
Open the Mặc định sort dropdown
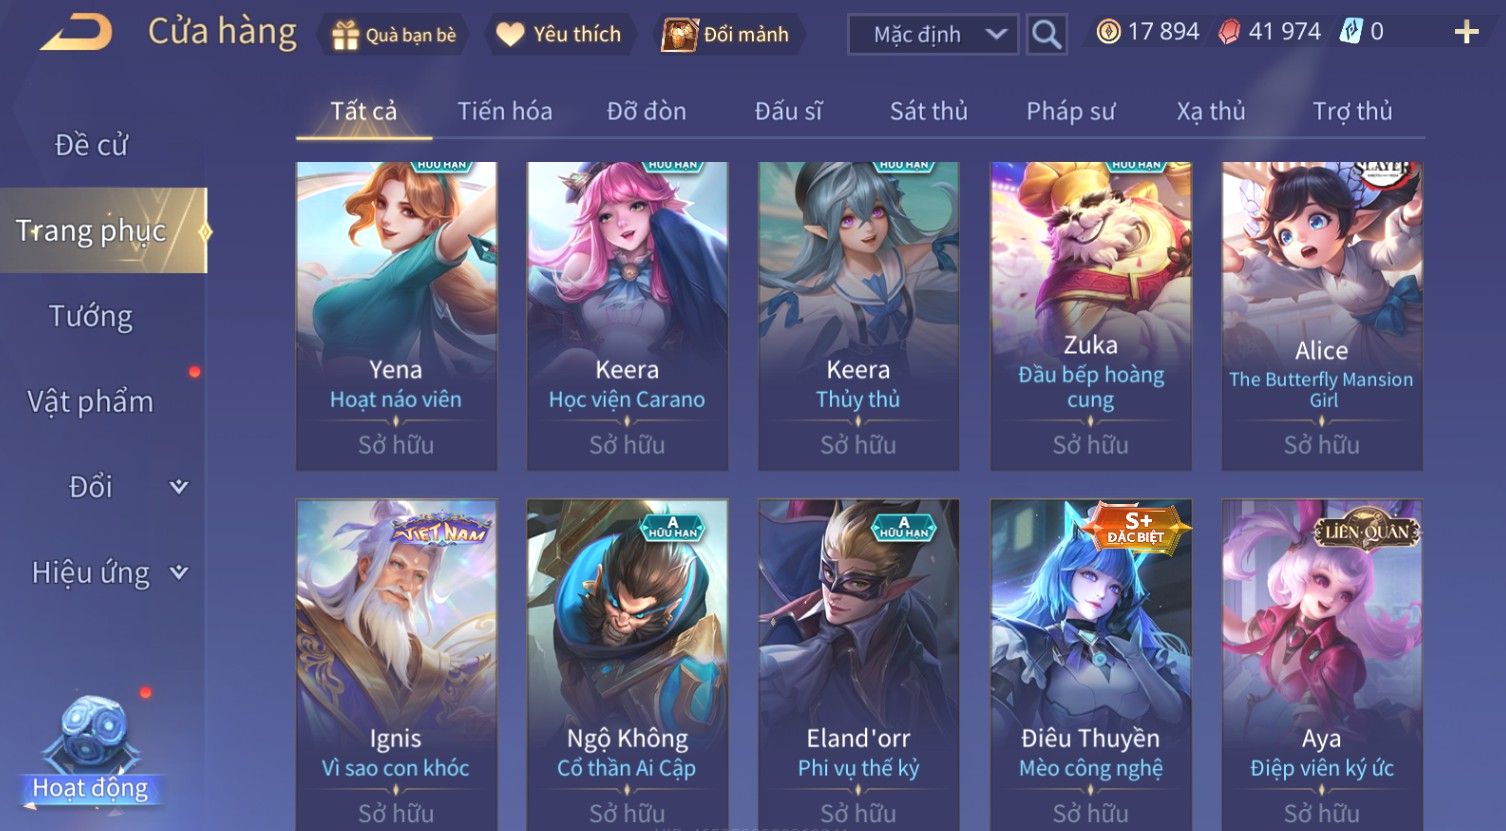[933, 35]
